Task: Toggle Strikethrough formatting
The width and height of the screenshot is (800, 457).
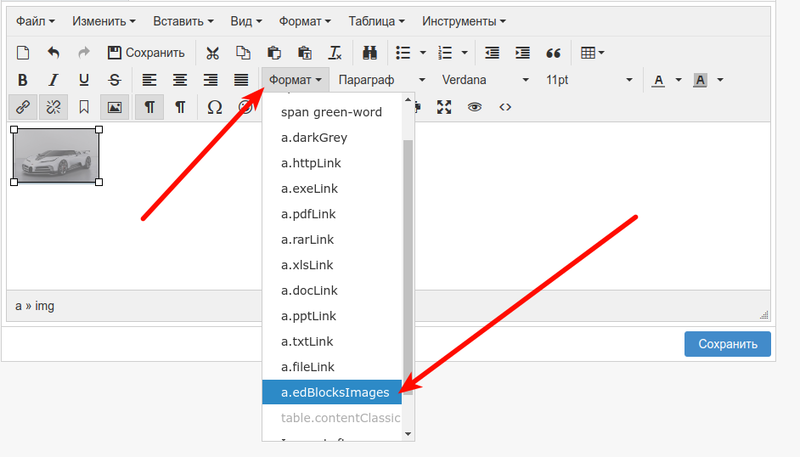Action: tap(114, 80)
